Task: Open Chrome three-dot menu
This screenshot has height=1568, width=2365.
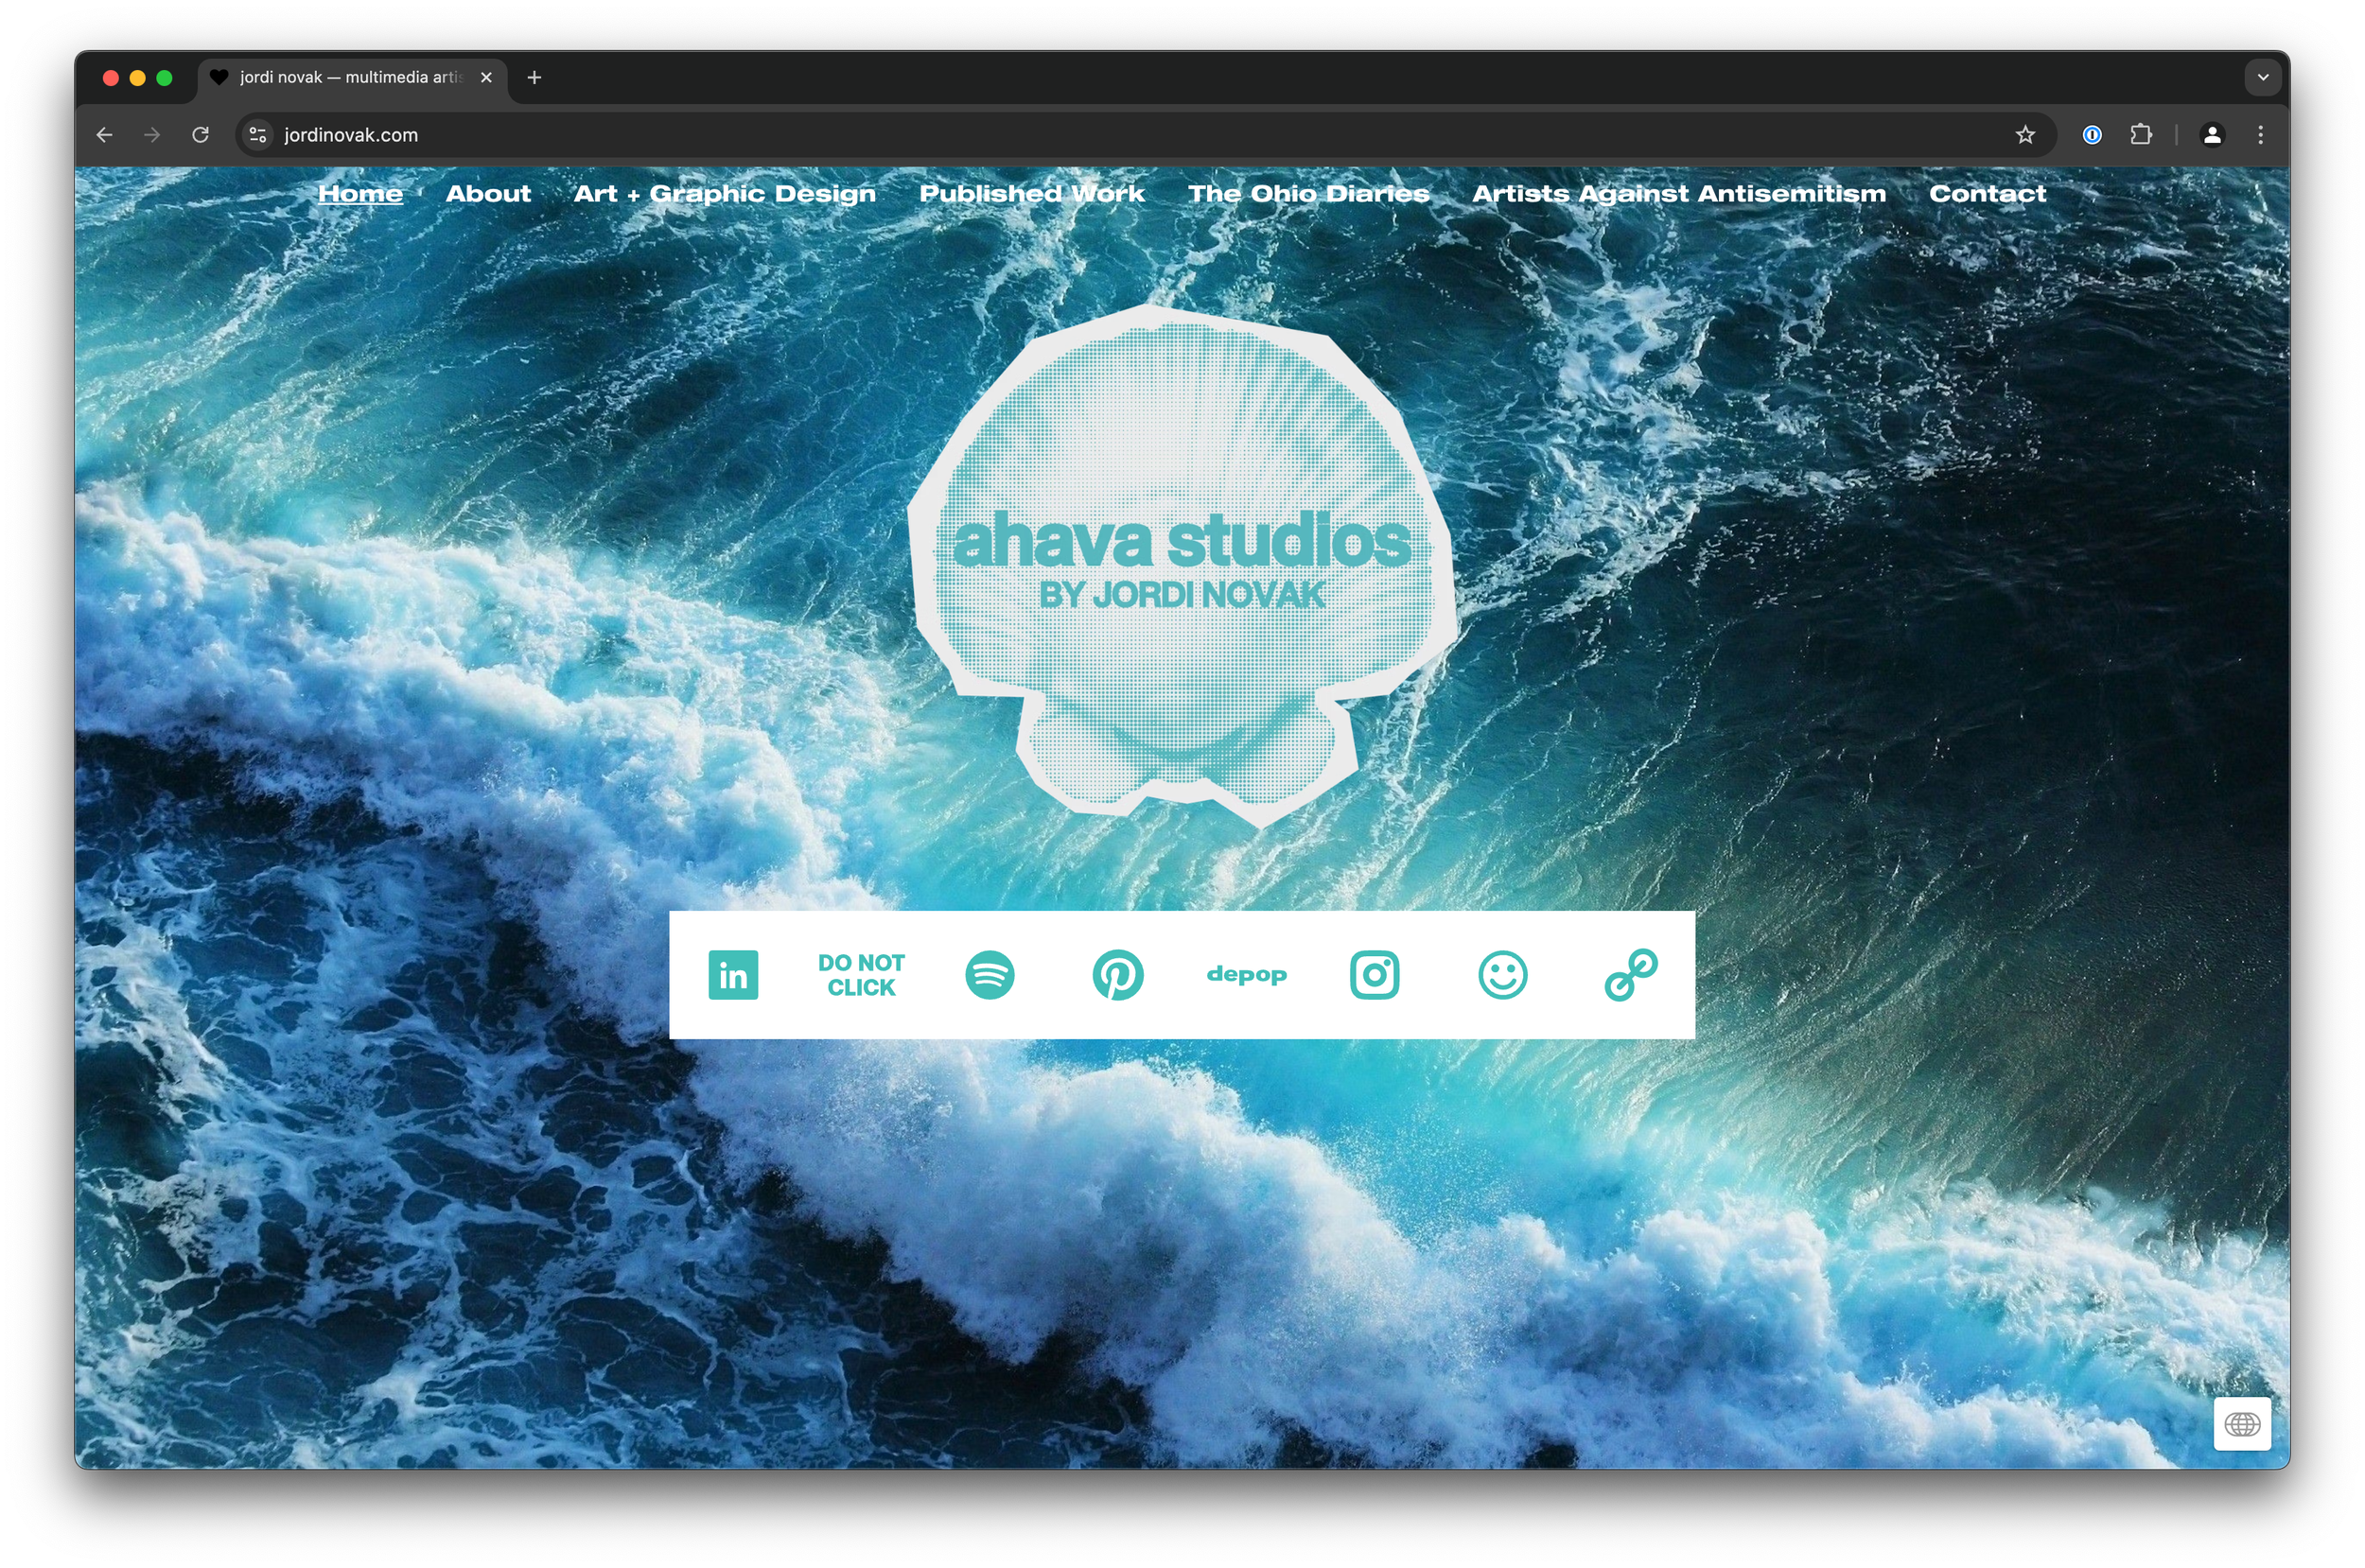Action: click(x=2260, y=135)
